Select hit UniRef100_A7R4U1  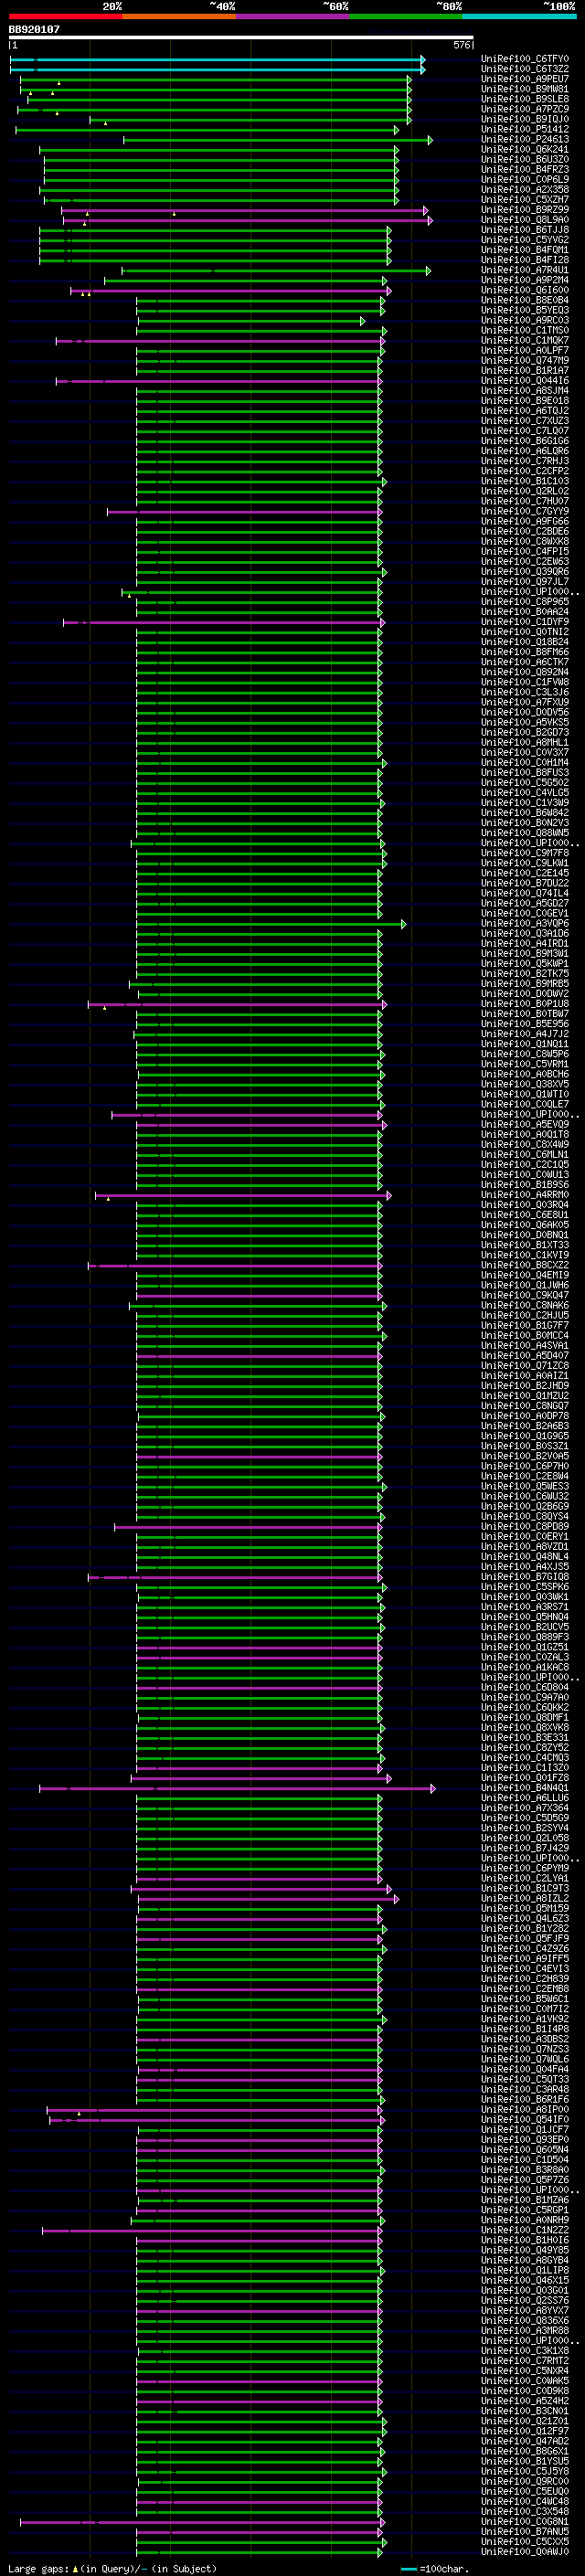525,270
